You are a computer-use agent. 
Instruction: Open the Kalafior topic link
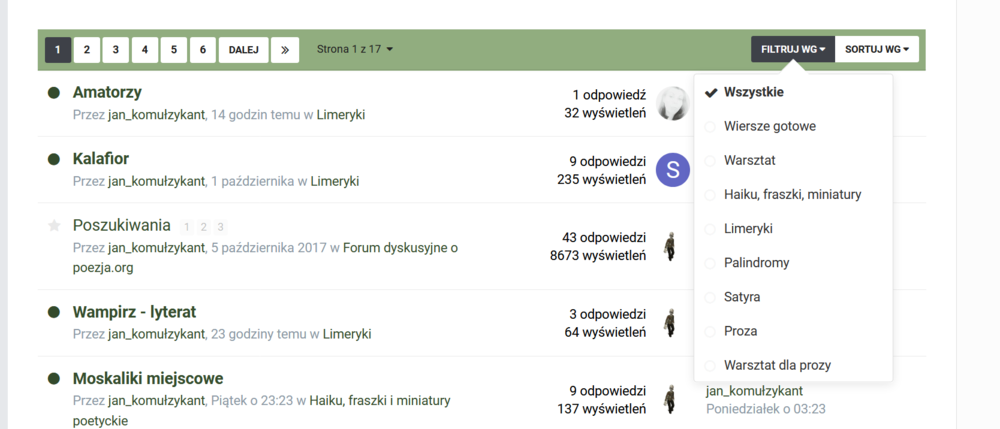click(101, 159)
